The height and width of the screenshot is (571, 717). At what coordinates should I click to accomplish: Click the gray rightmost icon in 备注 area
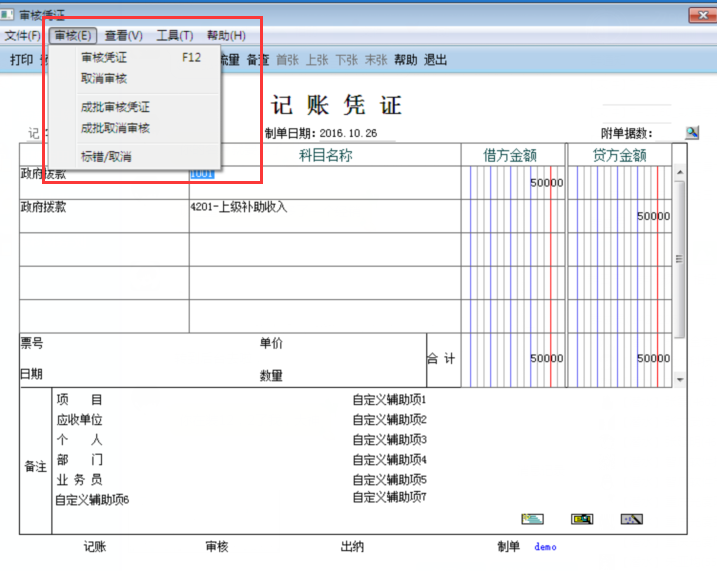pyautogui.click(x=631, y=519)
